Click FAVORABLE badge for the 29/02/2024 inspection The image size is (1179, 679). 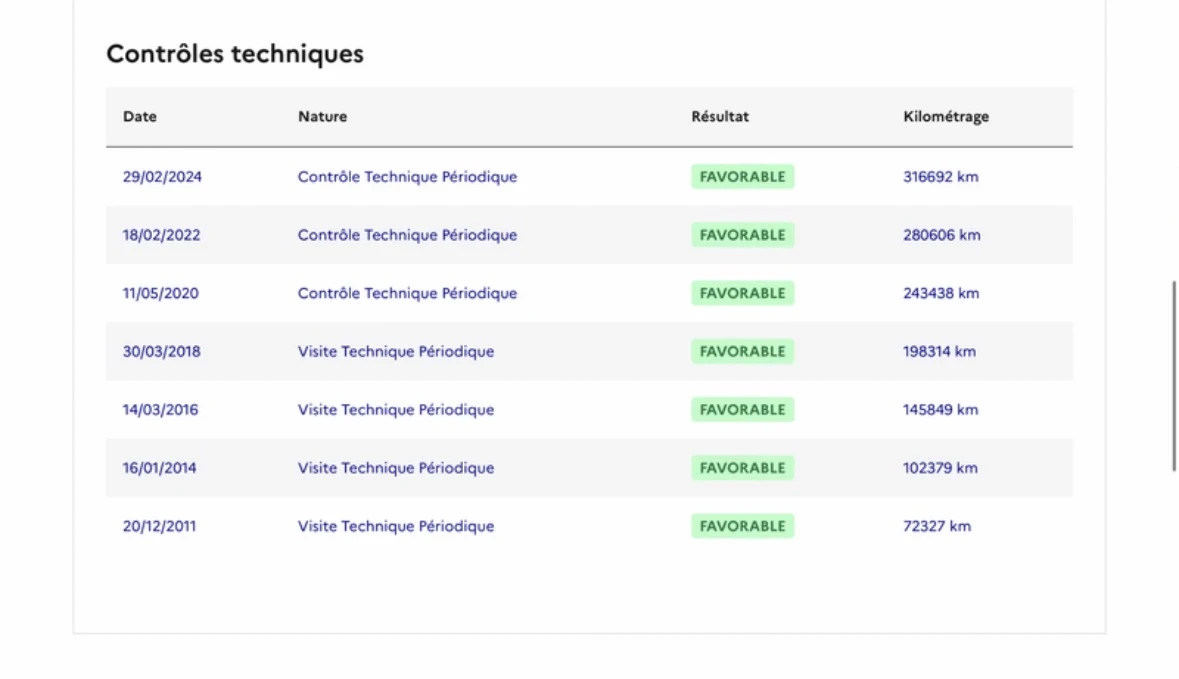[x=742, y=177]
